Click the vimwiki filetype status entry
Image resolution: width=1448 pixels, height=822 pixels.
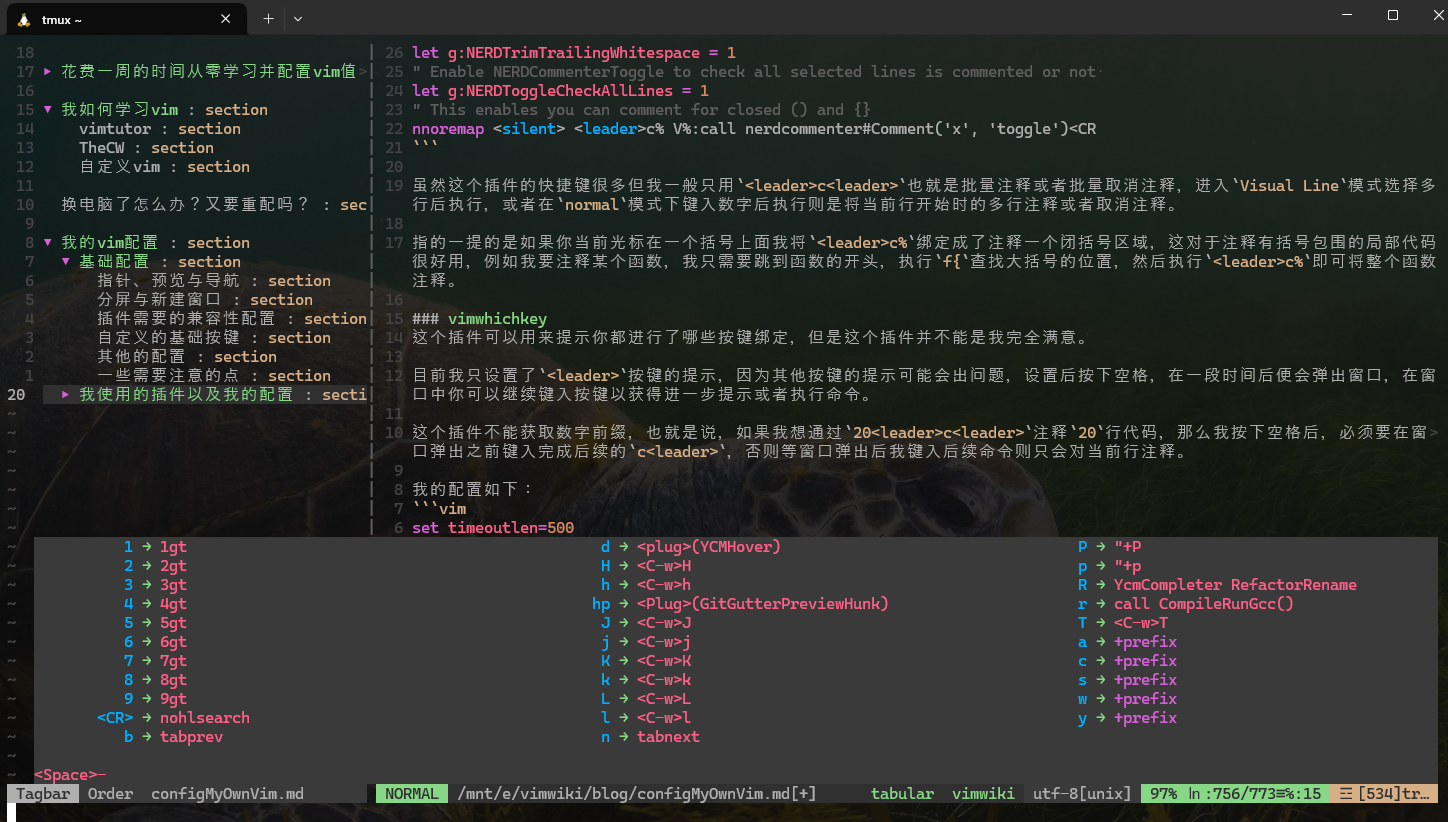tap(983, 794)
